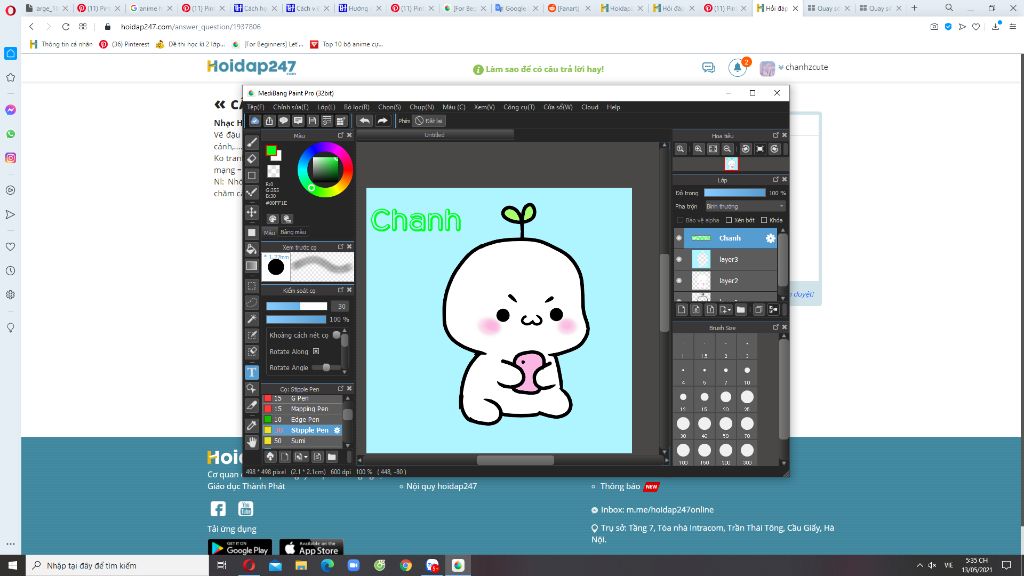Screen dimensions: 1024x576
Task: Open the Cloud menu
Action: click(x=590, y=107)
